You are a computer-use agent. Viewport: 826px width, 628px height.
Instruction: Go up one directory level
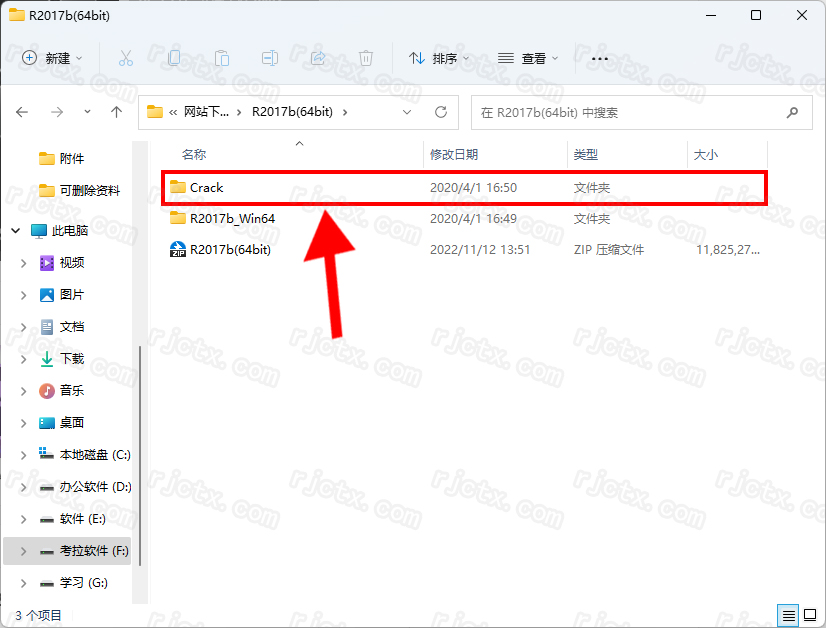pyautogui.click(x=117, y=112)
